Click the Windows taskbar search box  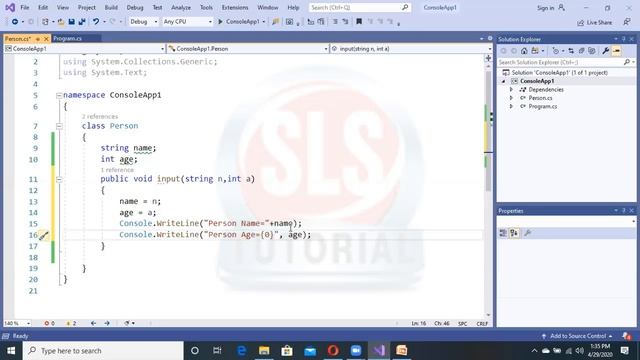coord(103,351)
